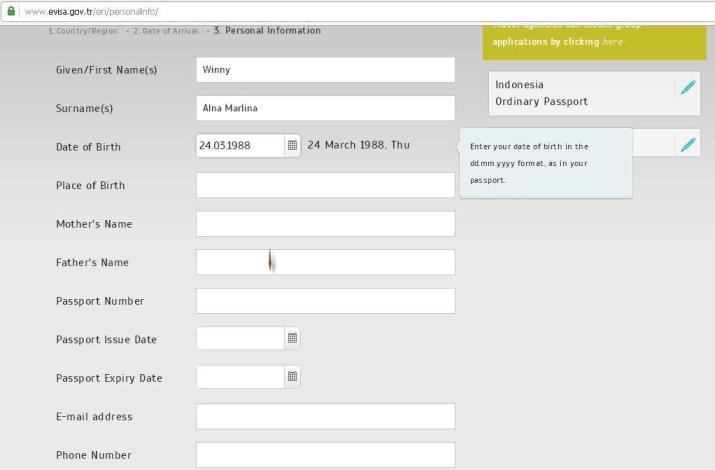Click the browser address bar URL

pos(91,11)
